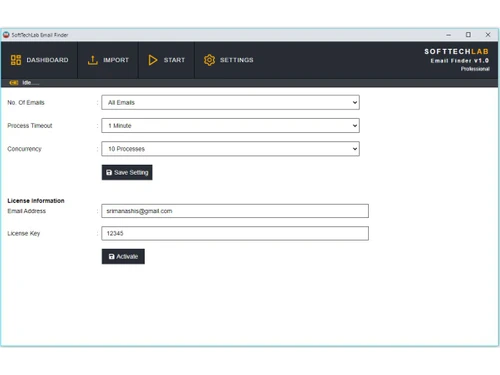Click the Process Timeout label
The image size is (500, 375).
[x=30, y=126]
